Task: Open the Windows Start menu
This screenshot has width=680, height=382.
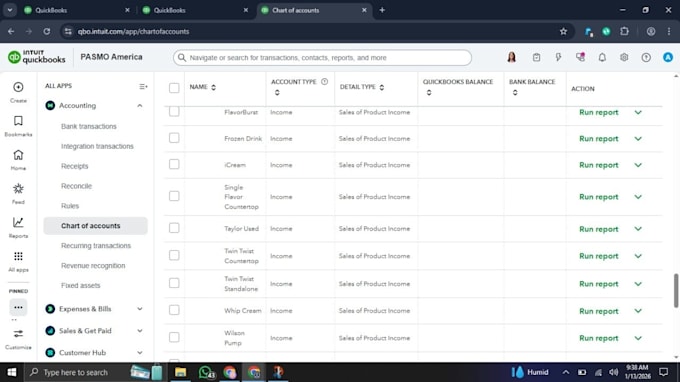Action: (12, 372)
